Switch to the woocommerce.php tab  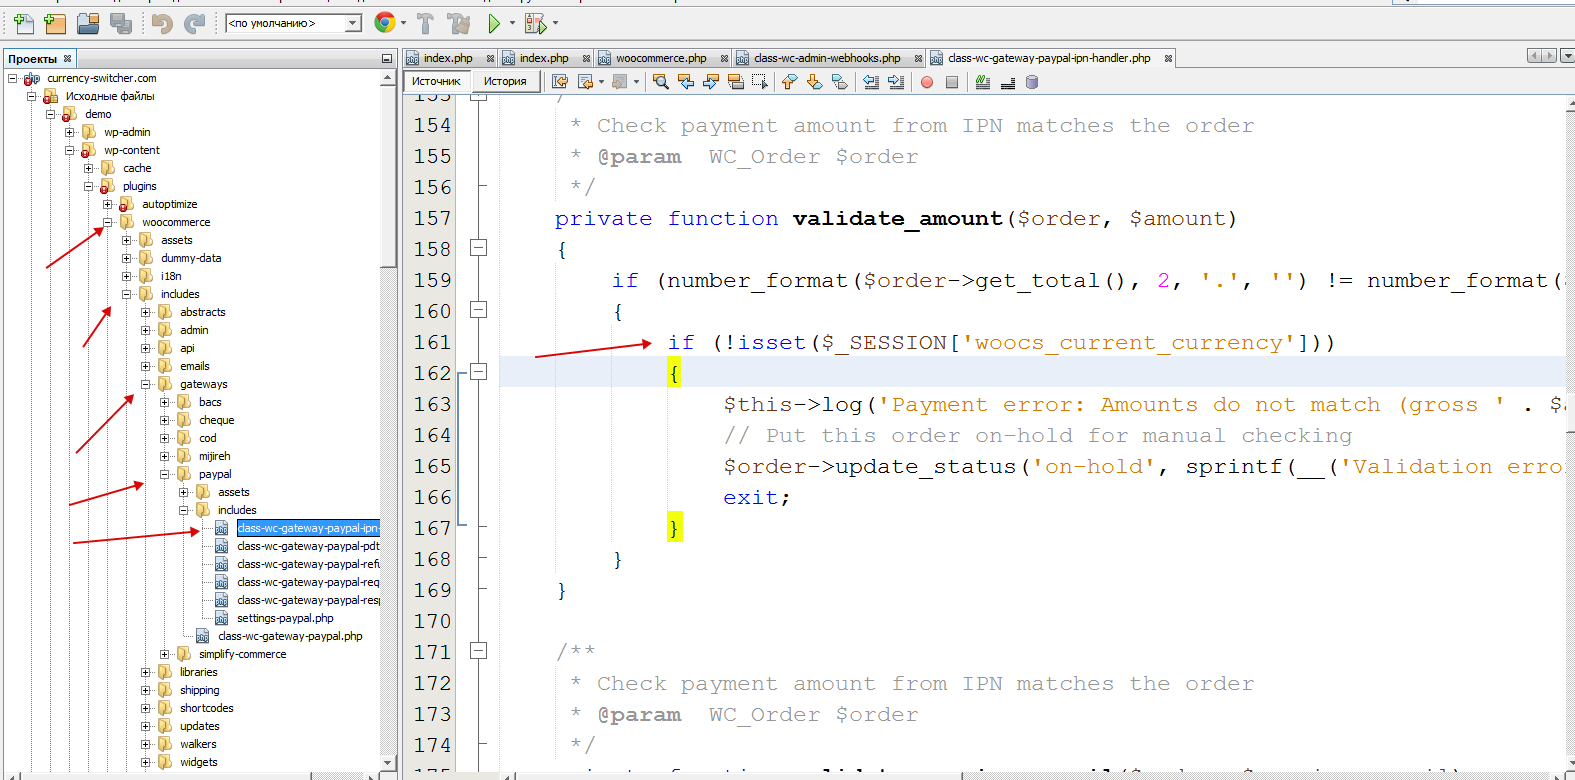coord(660,58)
